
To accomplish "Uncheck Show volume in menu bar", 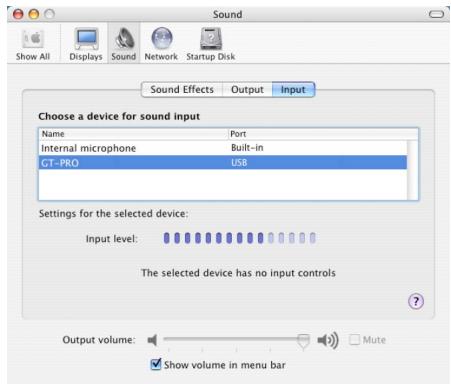I will (156, 364).
